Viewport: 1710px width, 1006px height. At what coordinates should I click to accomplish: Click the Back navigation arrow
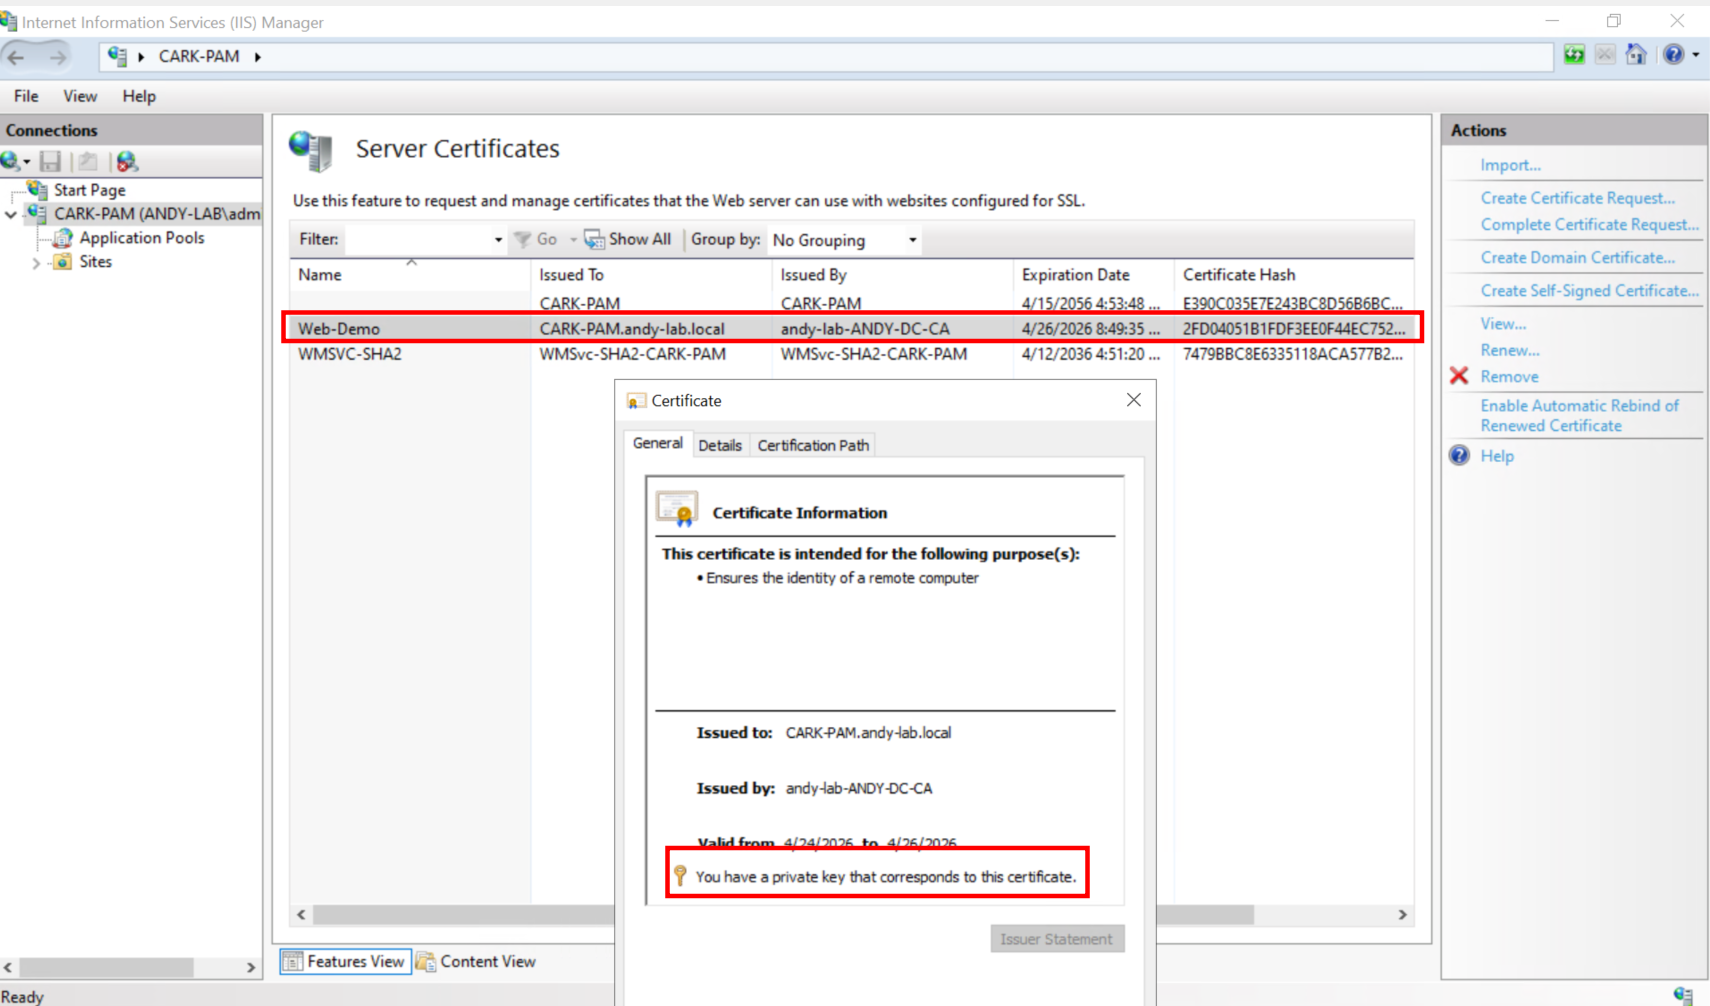[17, 57]
